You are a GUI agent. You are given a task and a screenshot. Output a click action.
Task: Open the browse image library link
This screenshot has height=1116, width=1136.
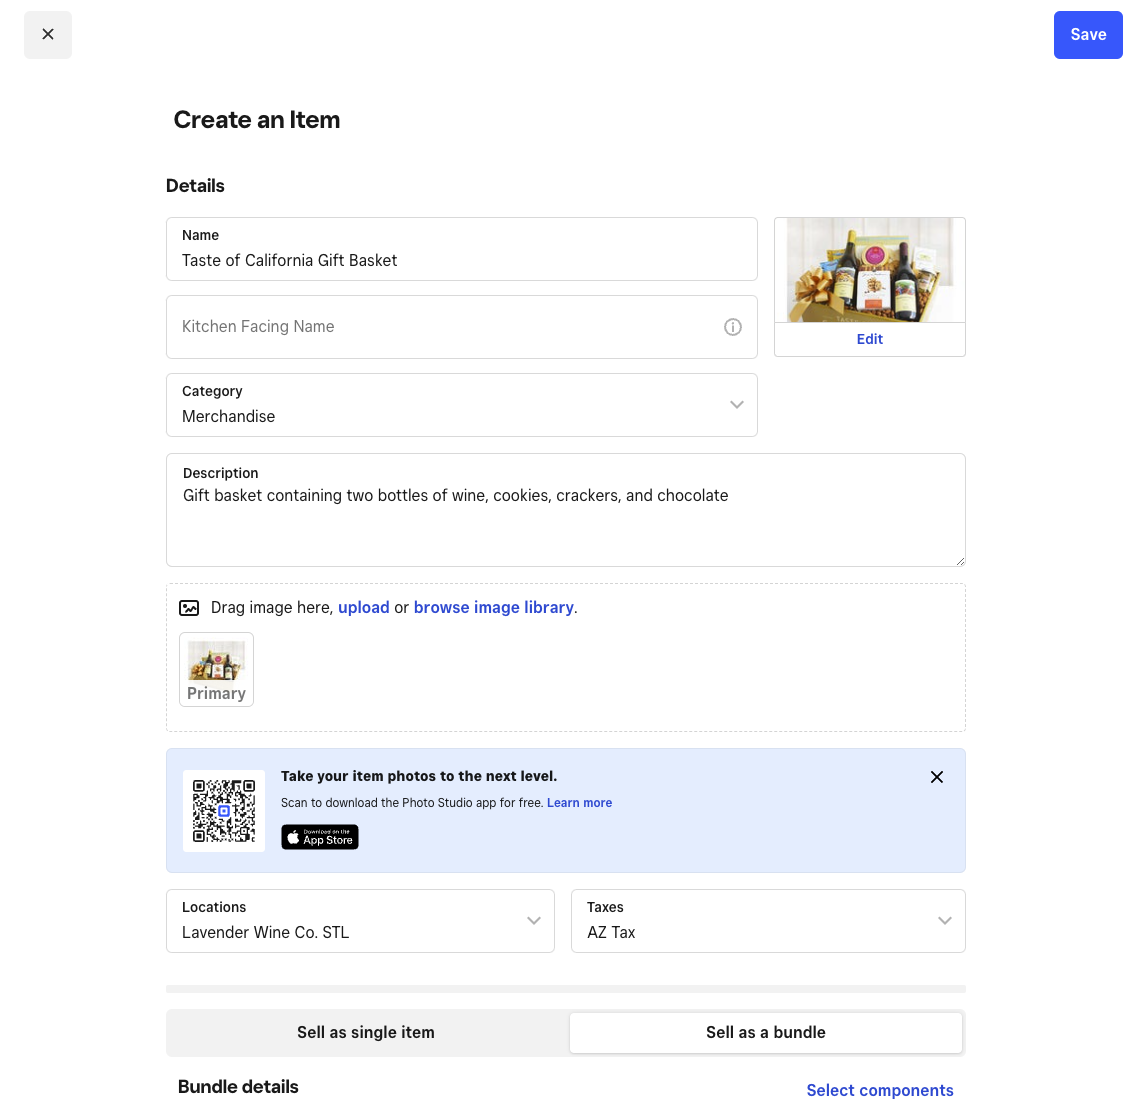(x=493, y=607)
